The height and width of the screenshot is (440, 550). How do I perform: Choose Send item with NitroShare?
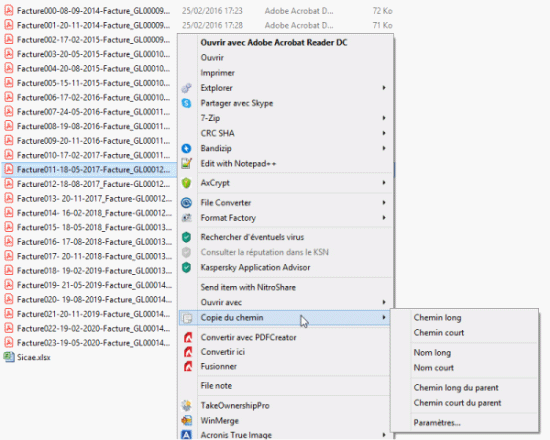[x=248, y=287]
